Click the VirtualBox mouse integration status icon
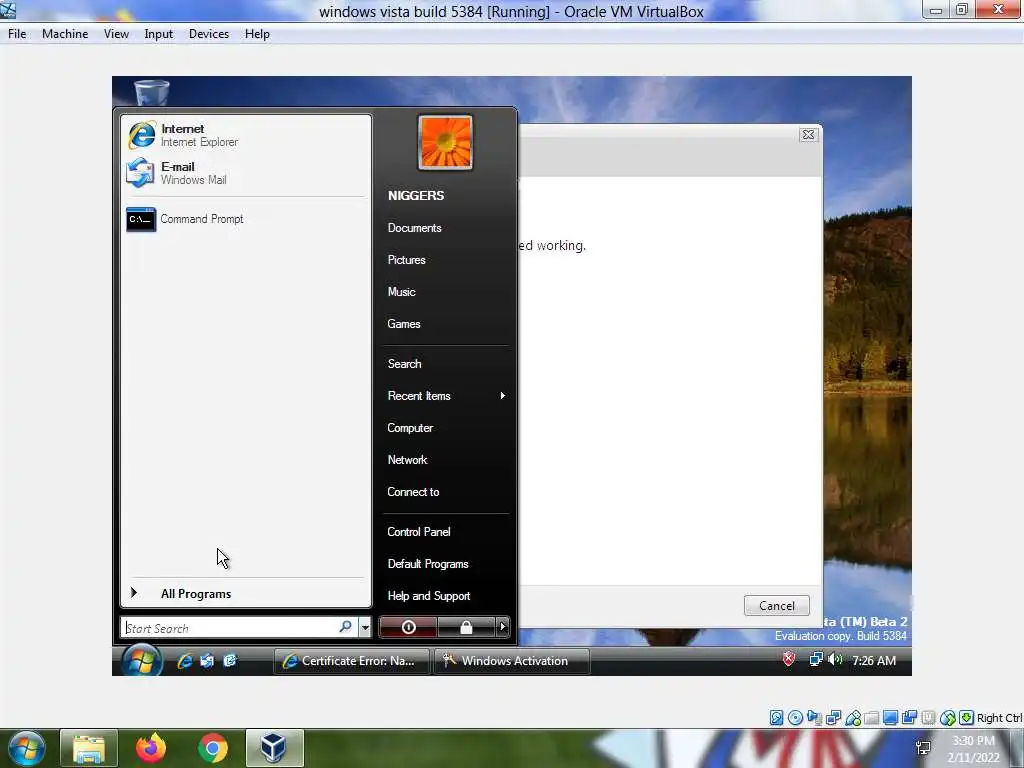The image size is (1024, 768). [948, 718]
